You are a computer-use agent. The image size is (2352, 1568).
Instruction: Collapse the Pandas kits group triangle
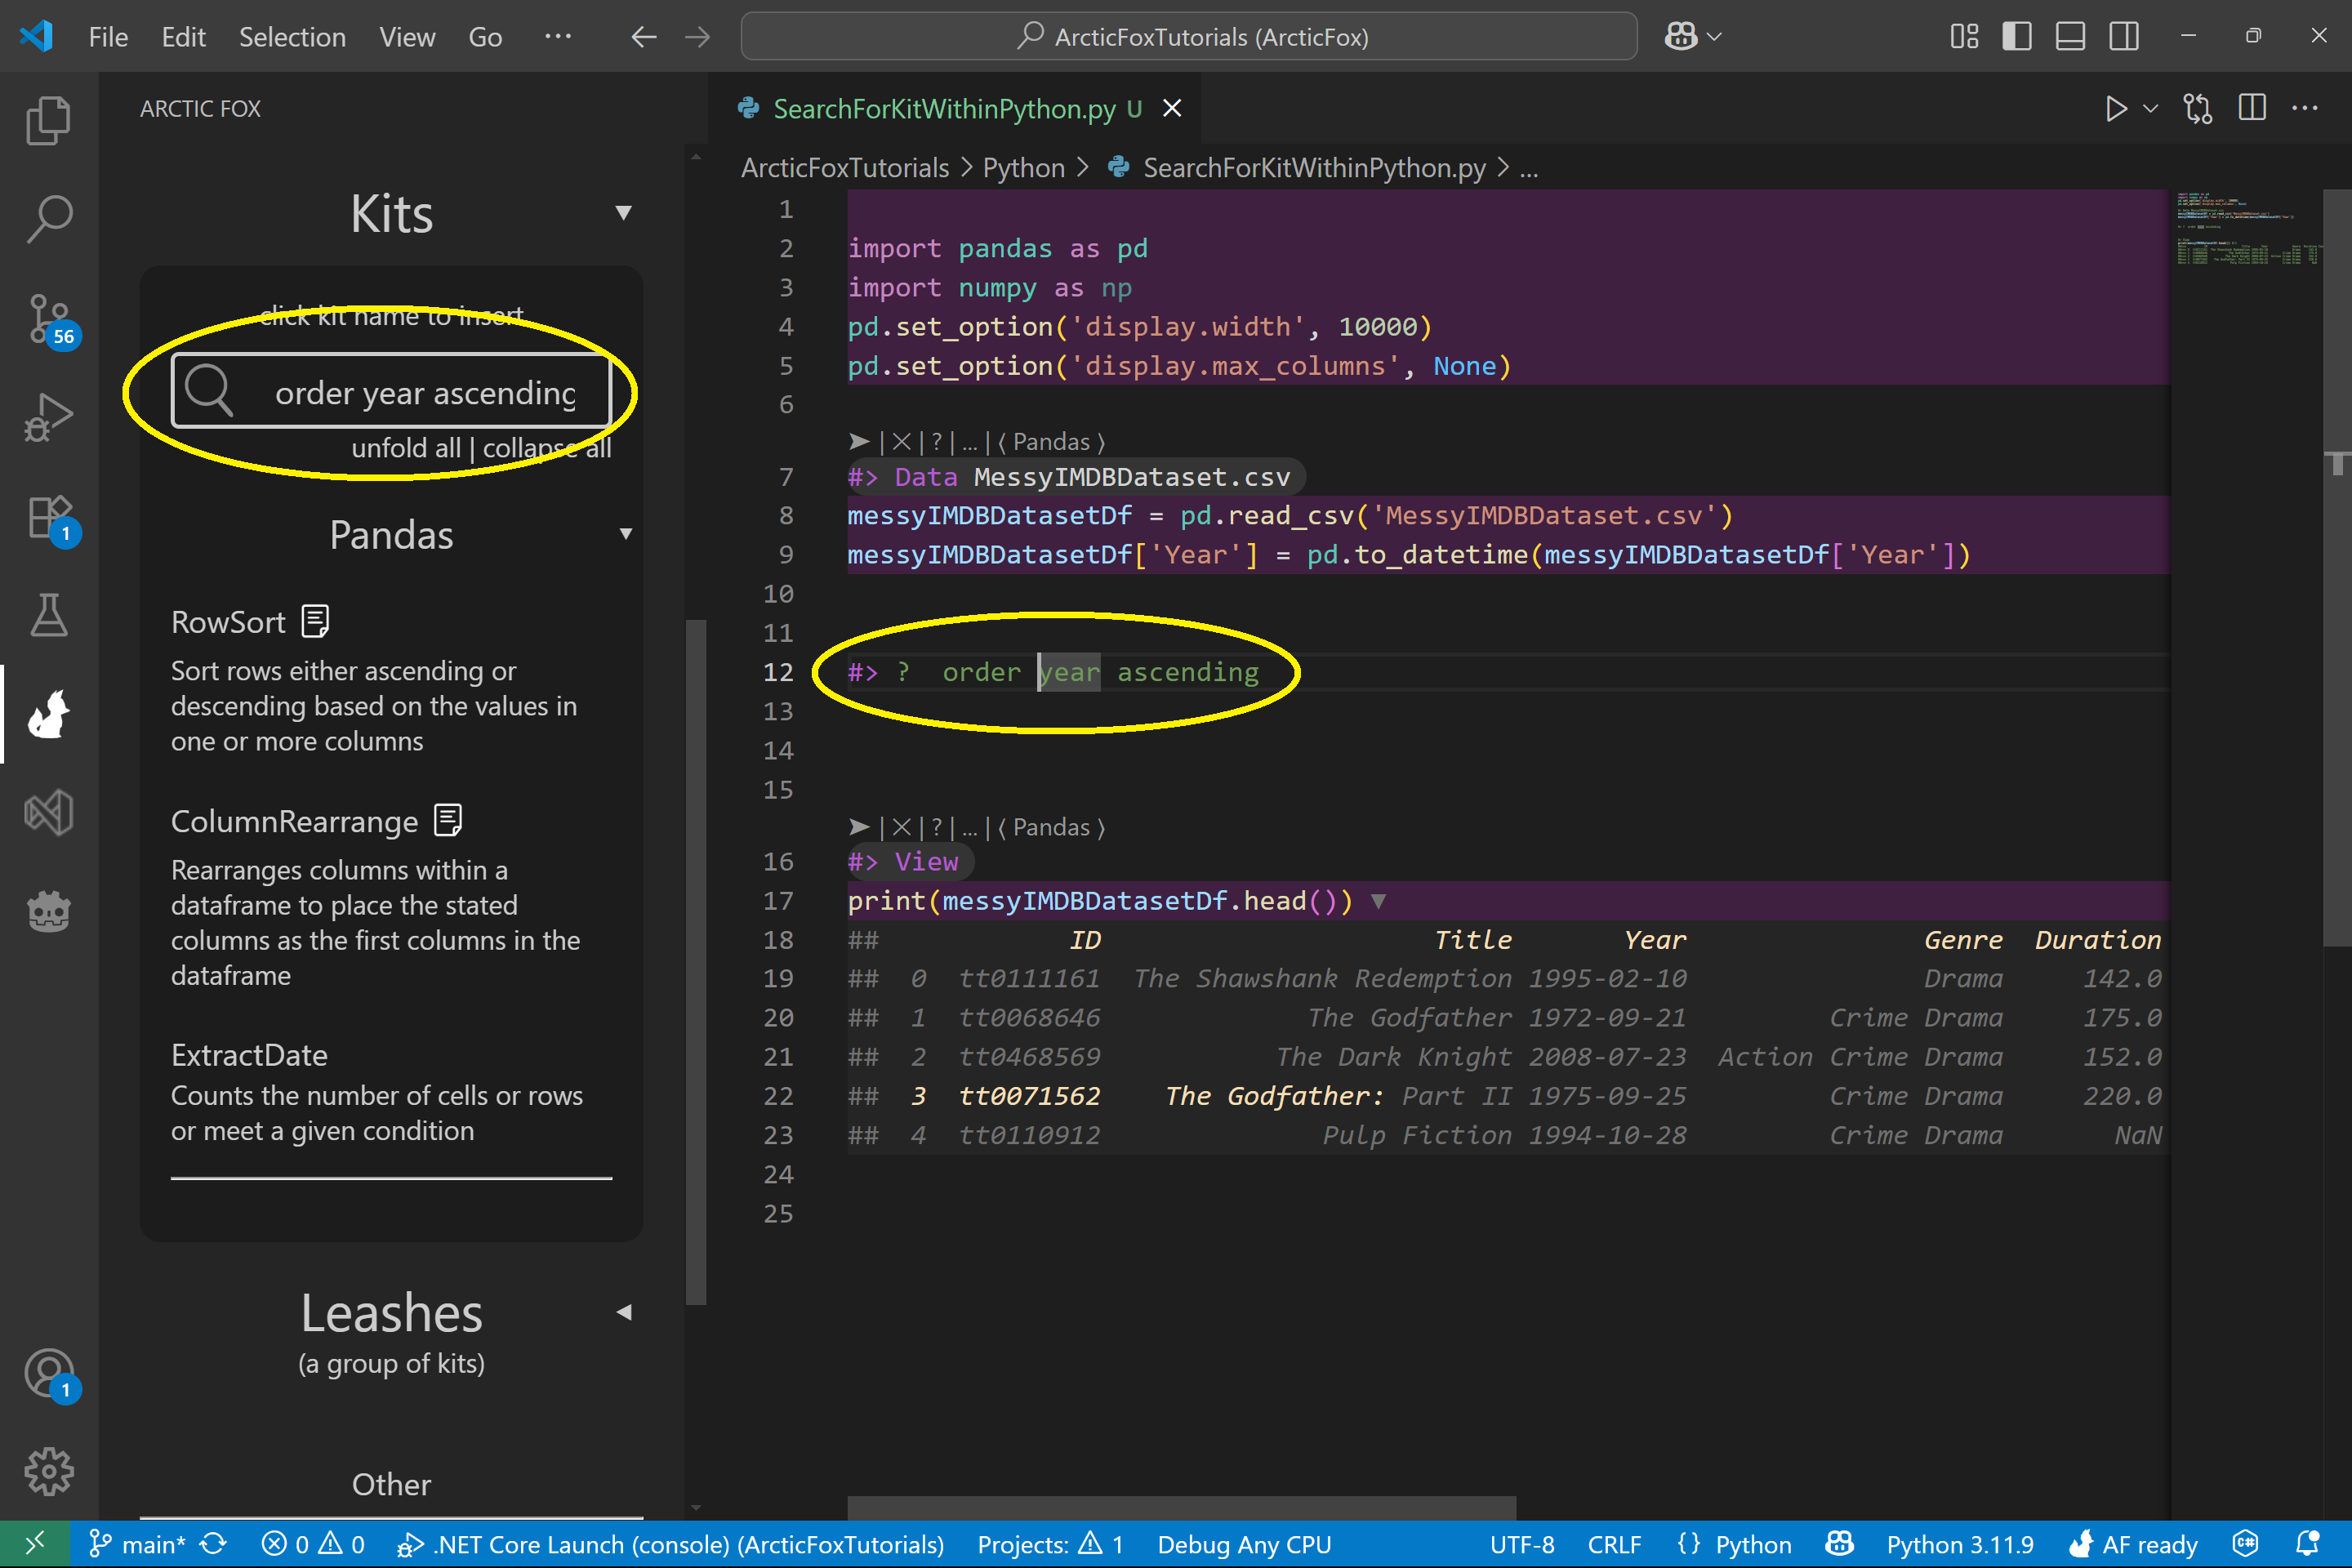click(x=626, y=534)
